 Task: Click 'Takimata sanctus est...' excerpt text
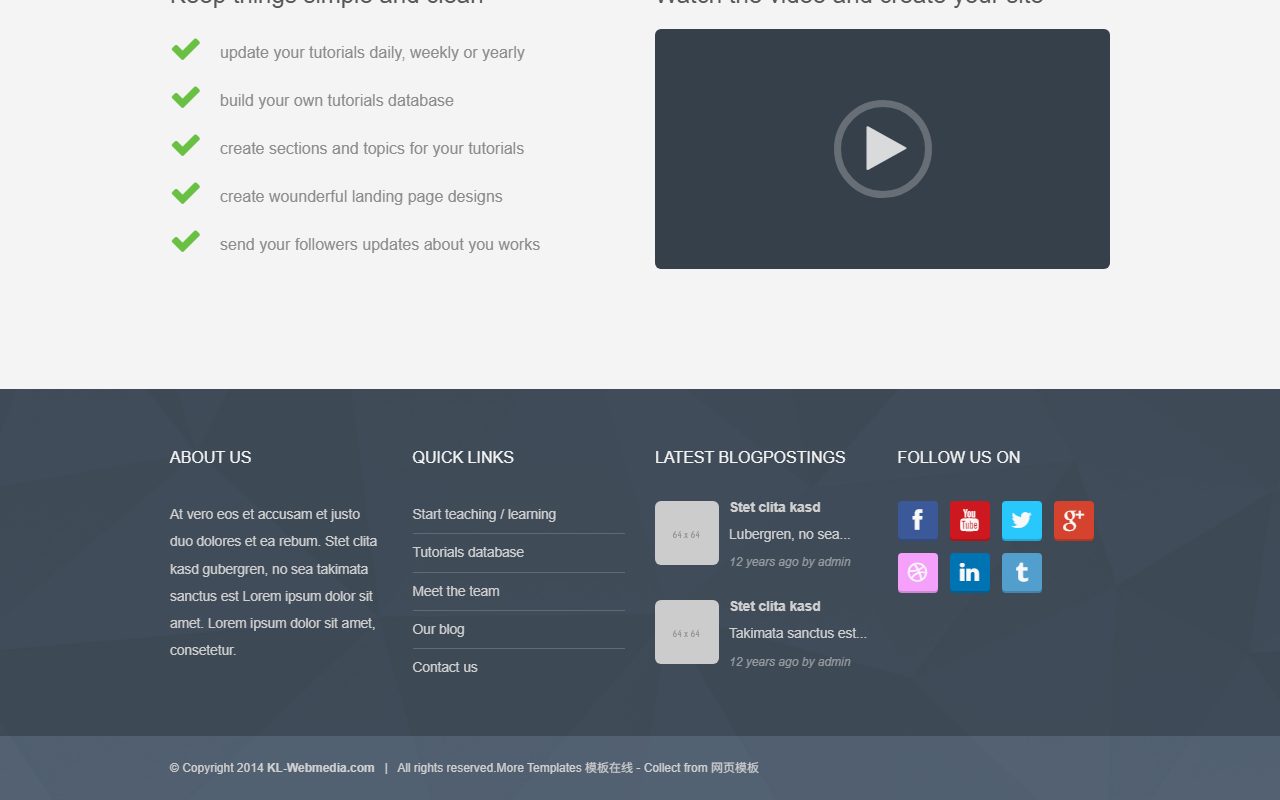tap(798, 633)
